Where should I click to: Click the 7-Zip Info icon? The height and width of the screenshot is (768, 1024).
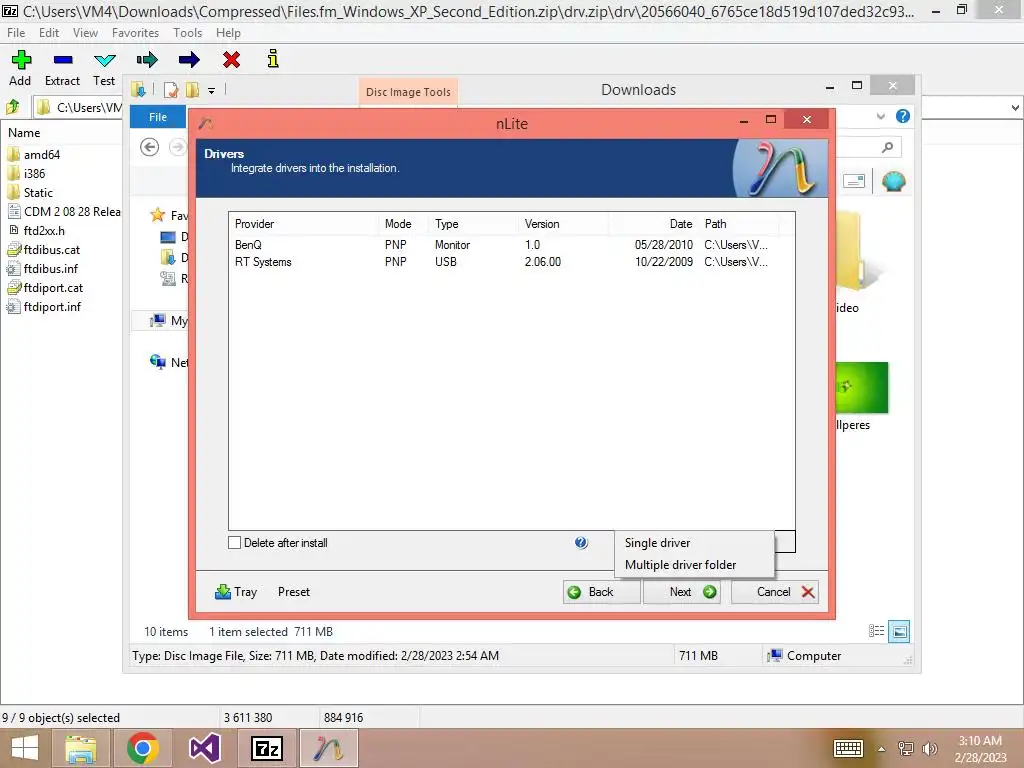273,59
